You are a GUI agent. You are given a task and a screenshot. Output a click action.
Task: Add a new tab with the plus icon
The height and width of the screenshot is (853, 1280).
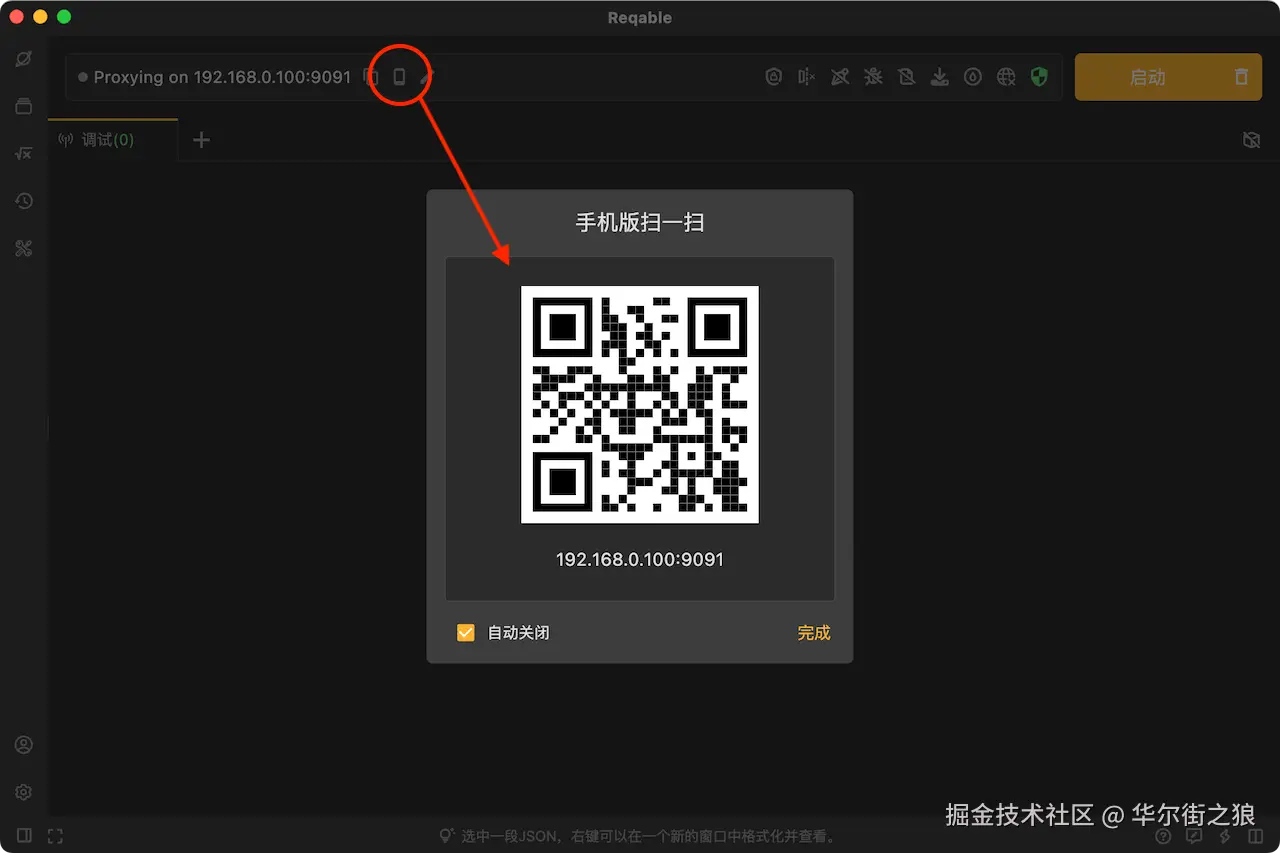(x=201, y=140)
